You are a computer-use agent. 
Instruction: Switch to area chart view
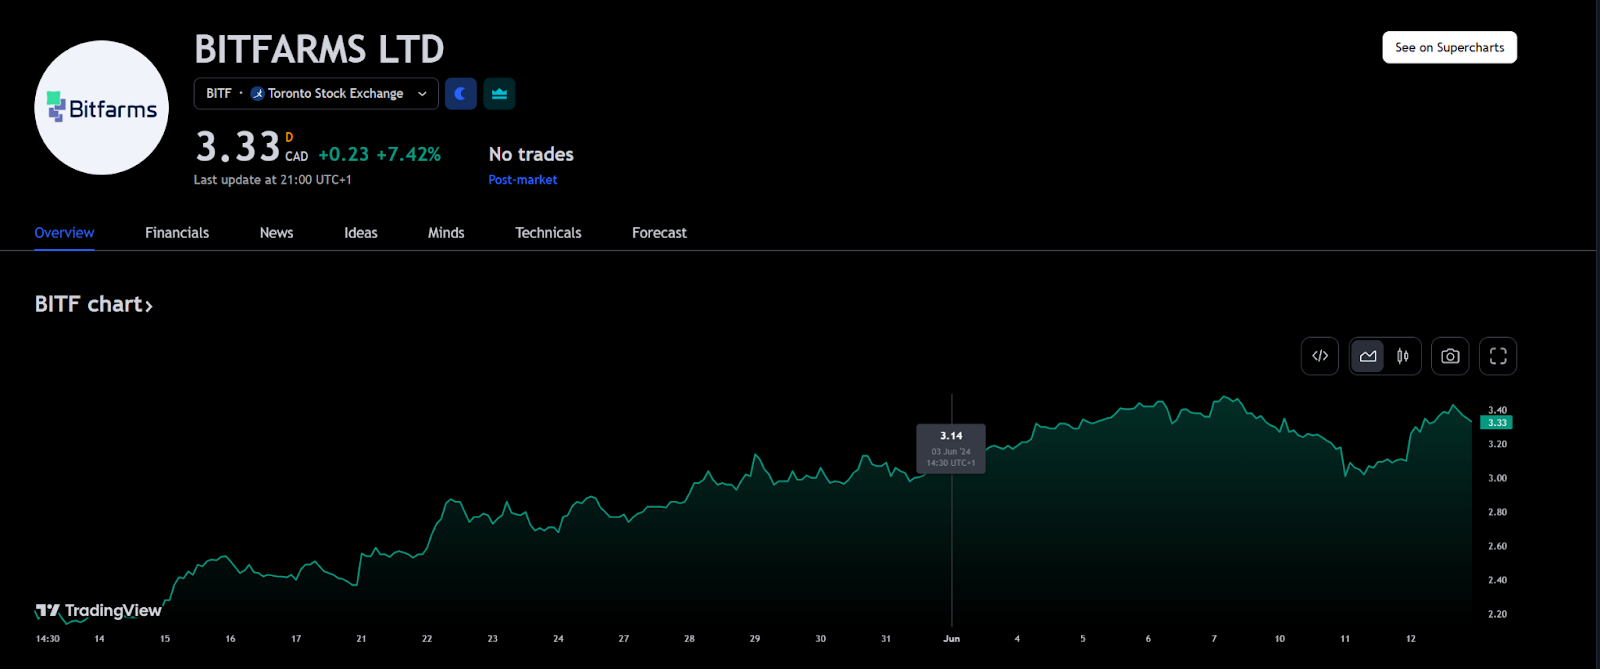1368,356
